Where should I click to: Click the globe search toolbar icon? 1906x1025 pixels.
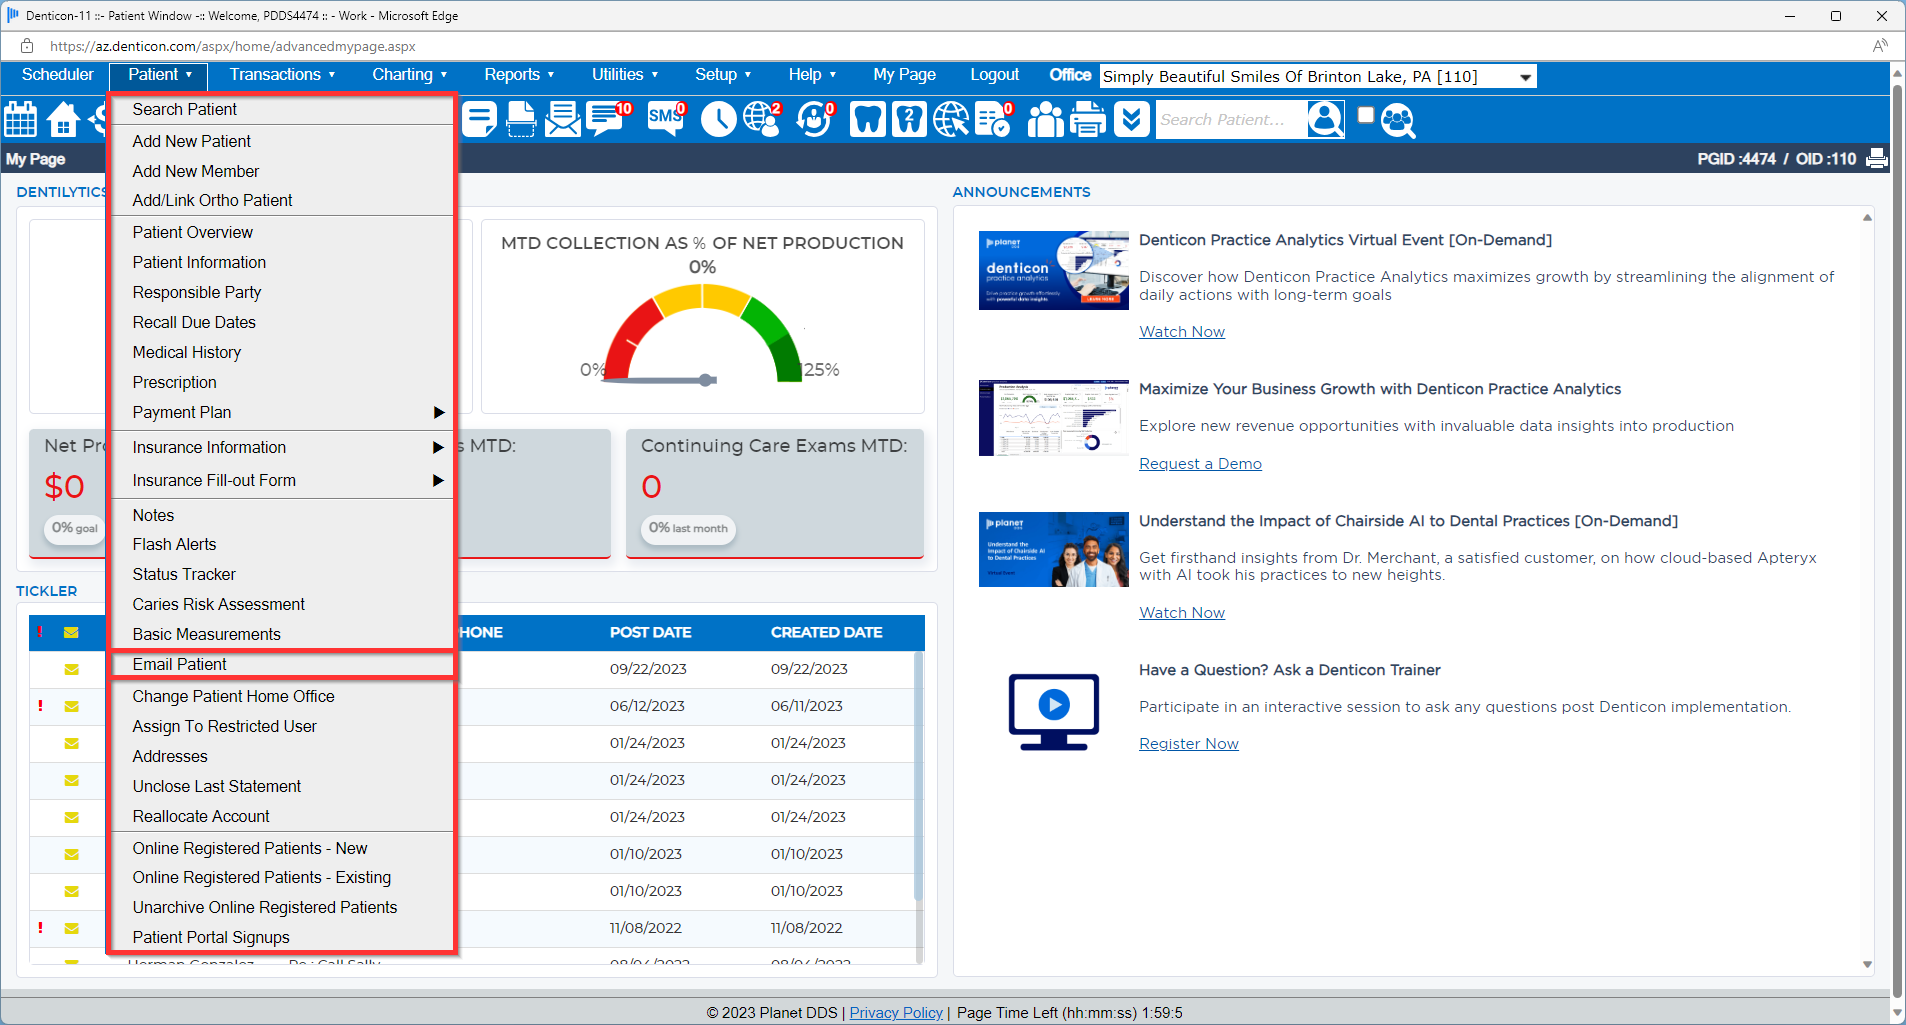951,120
